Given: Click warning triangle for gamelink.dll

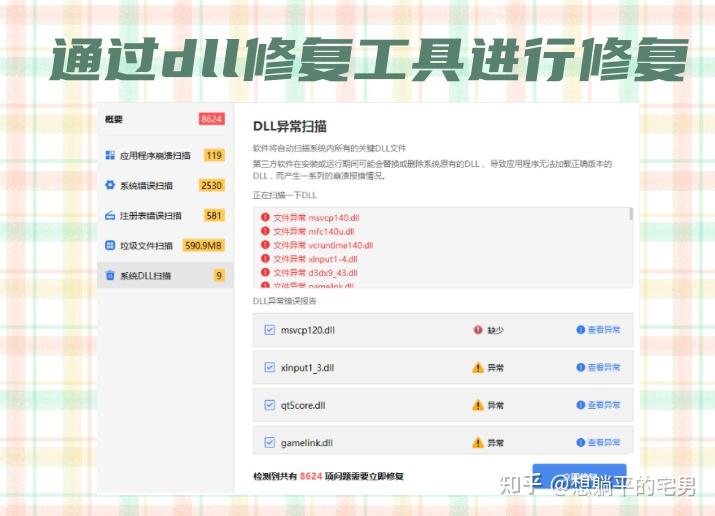Looking at the screenshot, I should click(x=478, y=442).
